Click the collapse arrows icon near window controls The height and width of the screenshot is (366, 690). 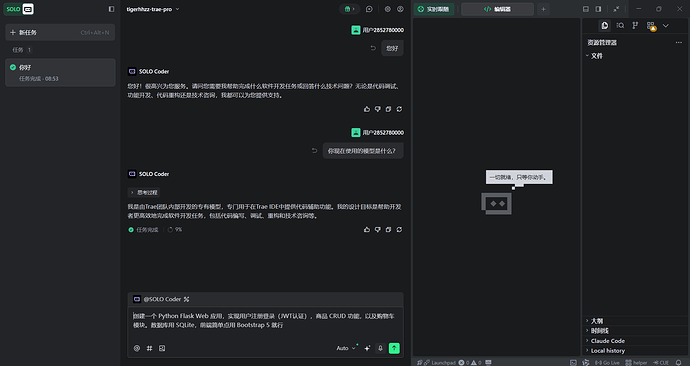(x=617, y=9)
